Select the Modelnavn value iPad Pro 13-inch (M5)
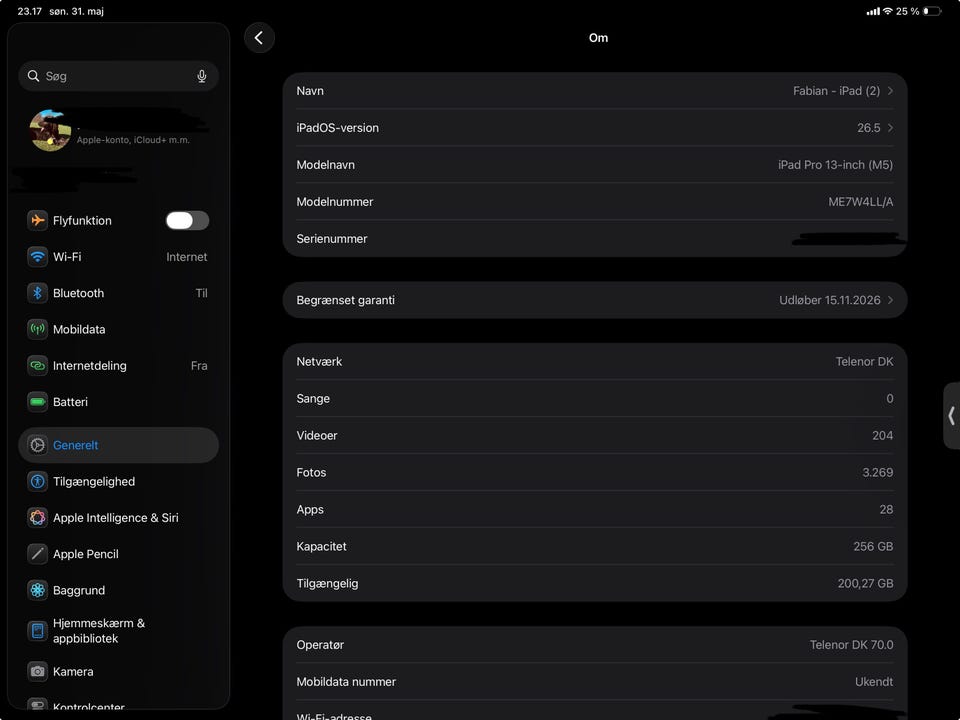The width and height of the screenshot is (960, 720). tap(835, 165)
